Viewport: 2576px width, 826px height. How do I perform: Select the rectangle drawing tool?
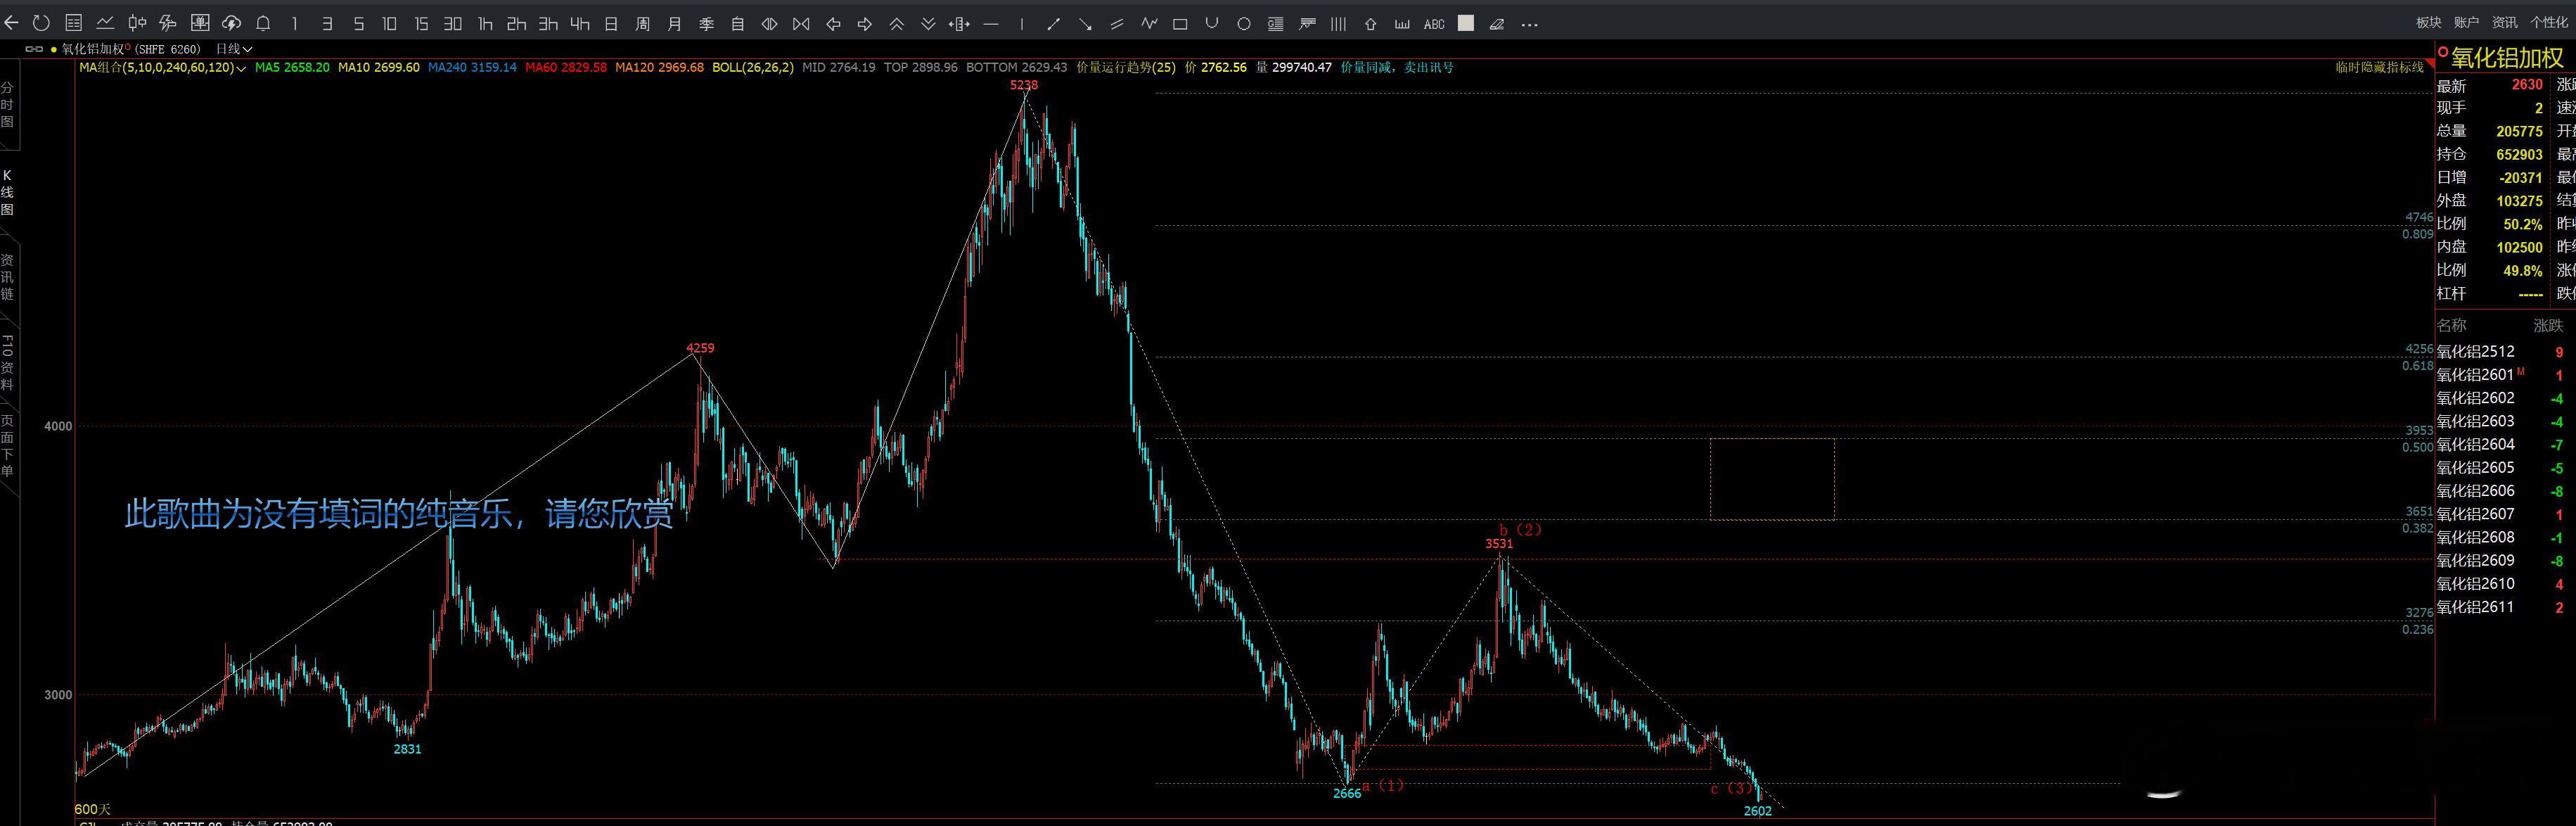point(1180,23)
